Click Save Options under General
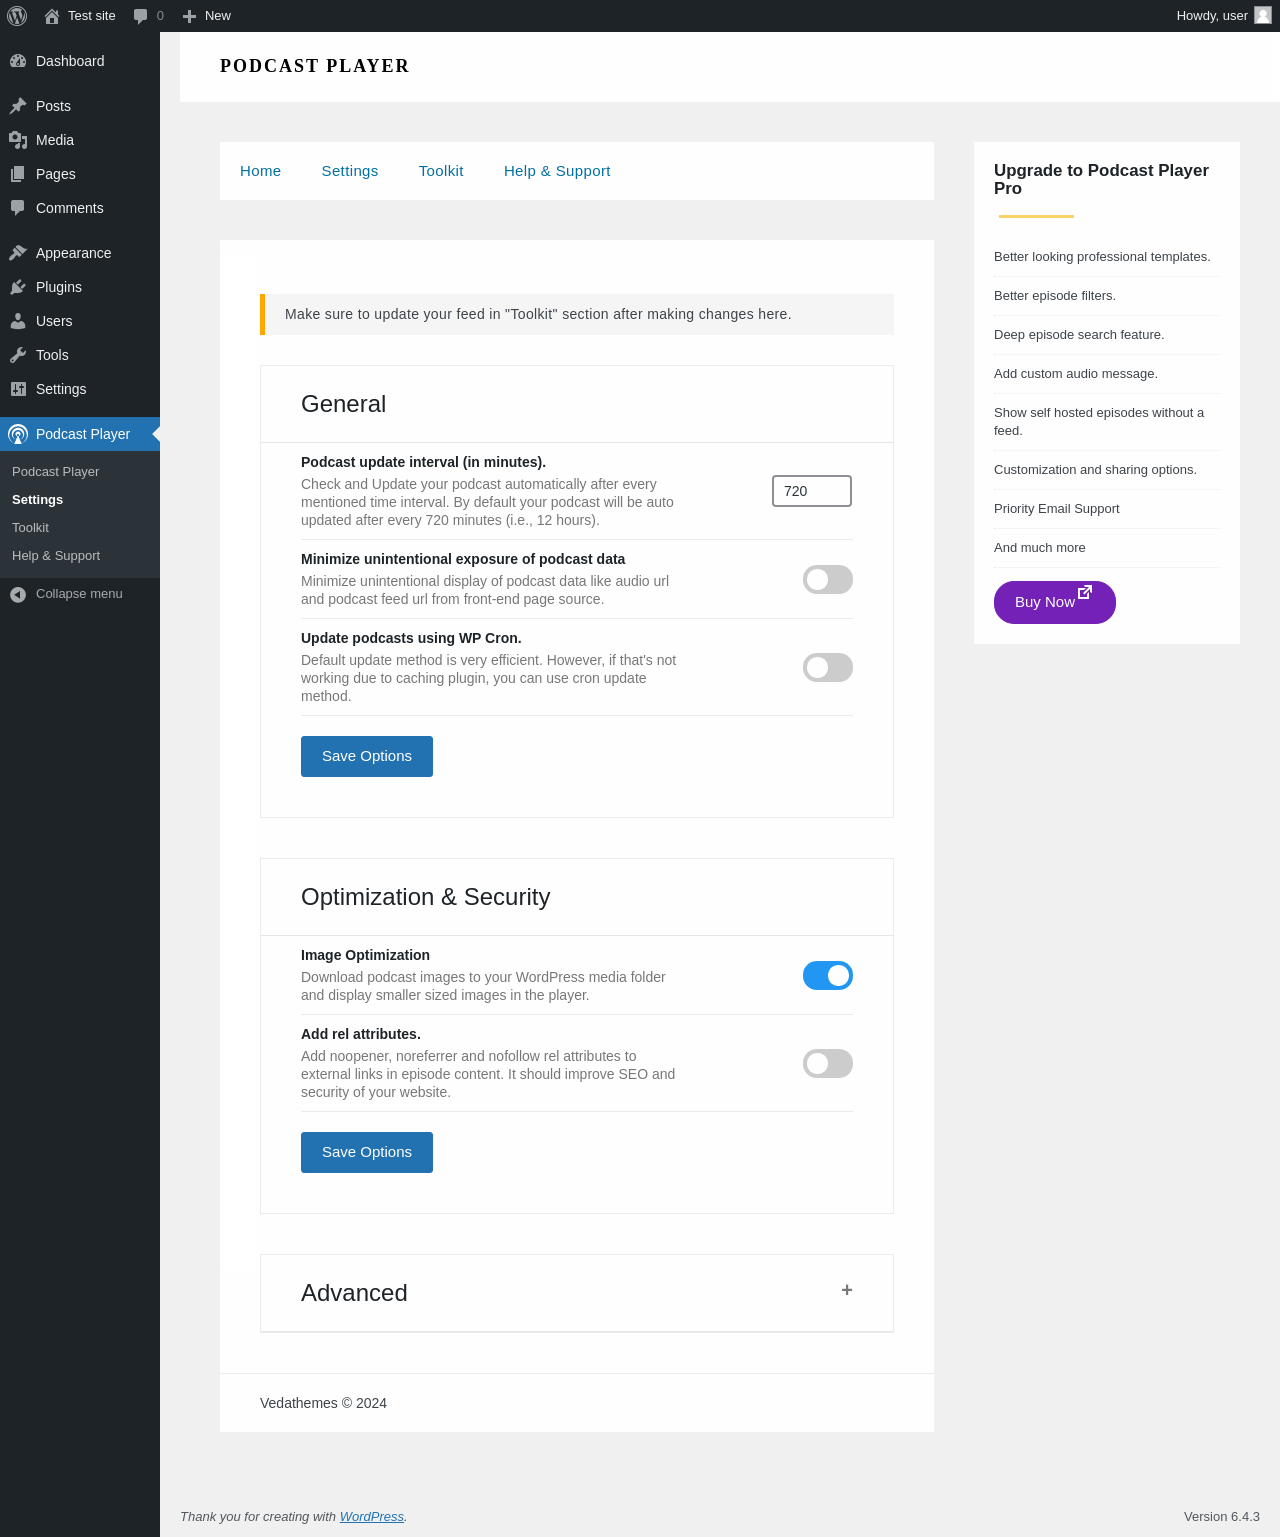This screenshot has height=1537, width=1280. (367, 756)
